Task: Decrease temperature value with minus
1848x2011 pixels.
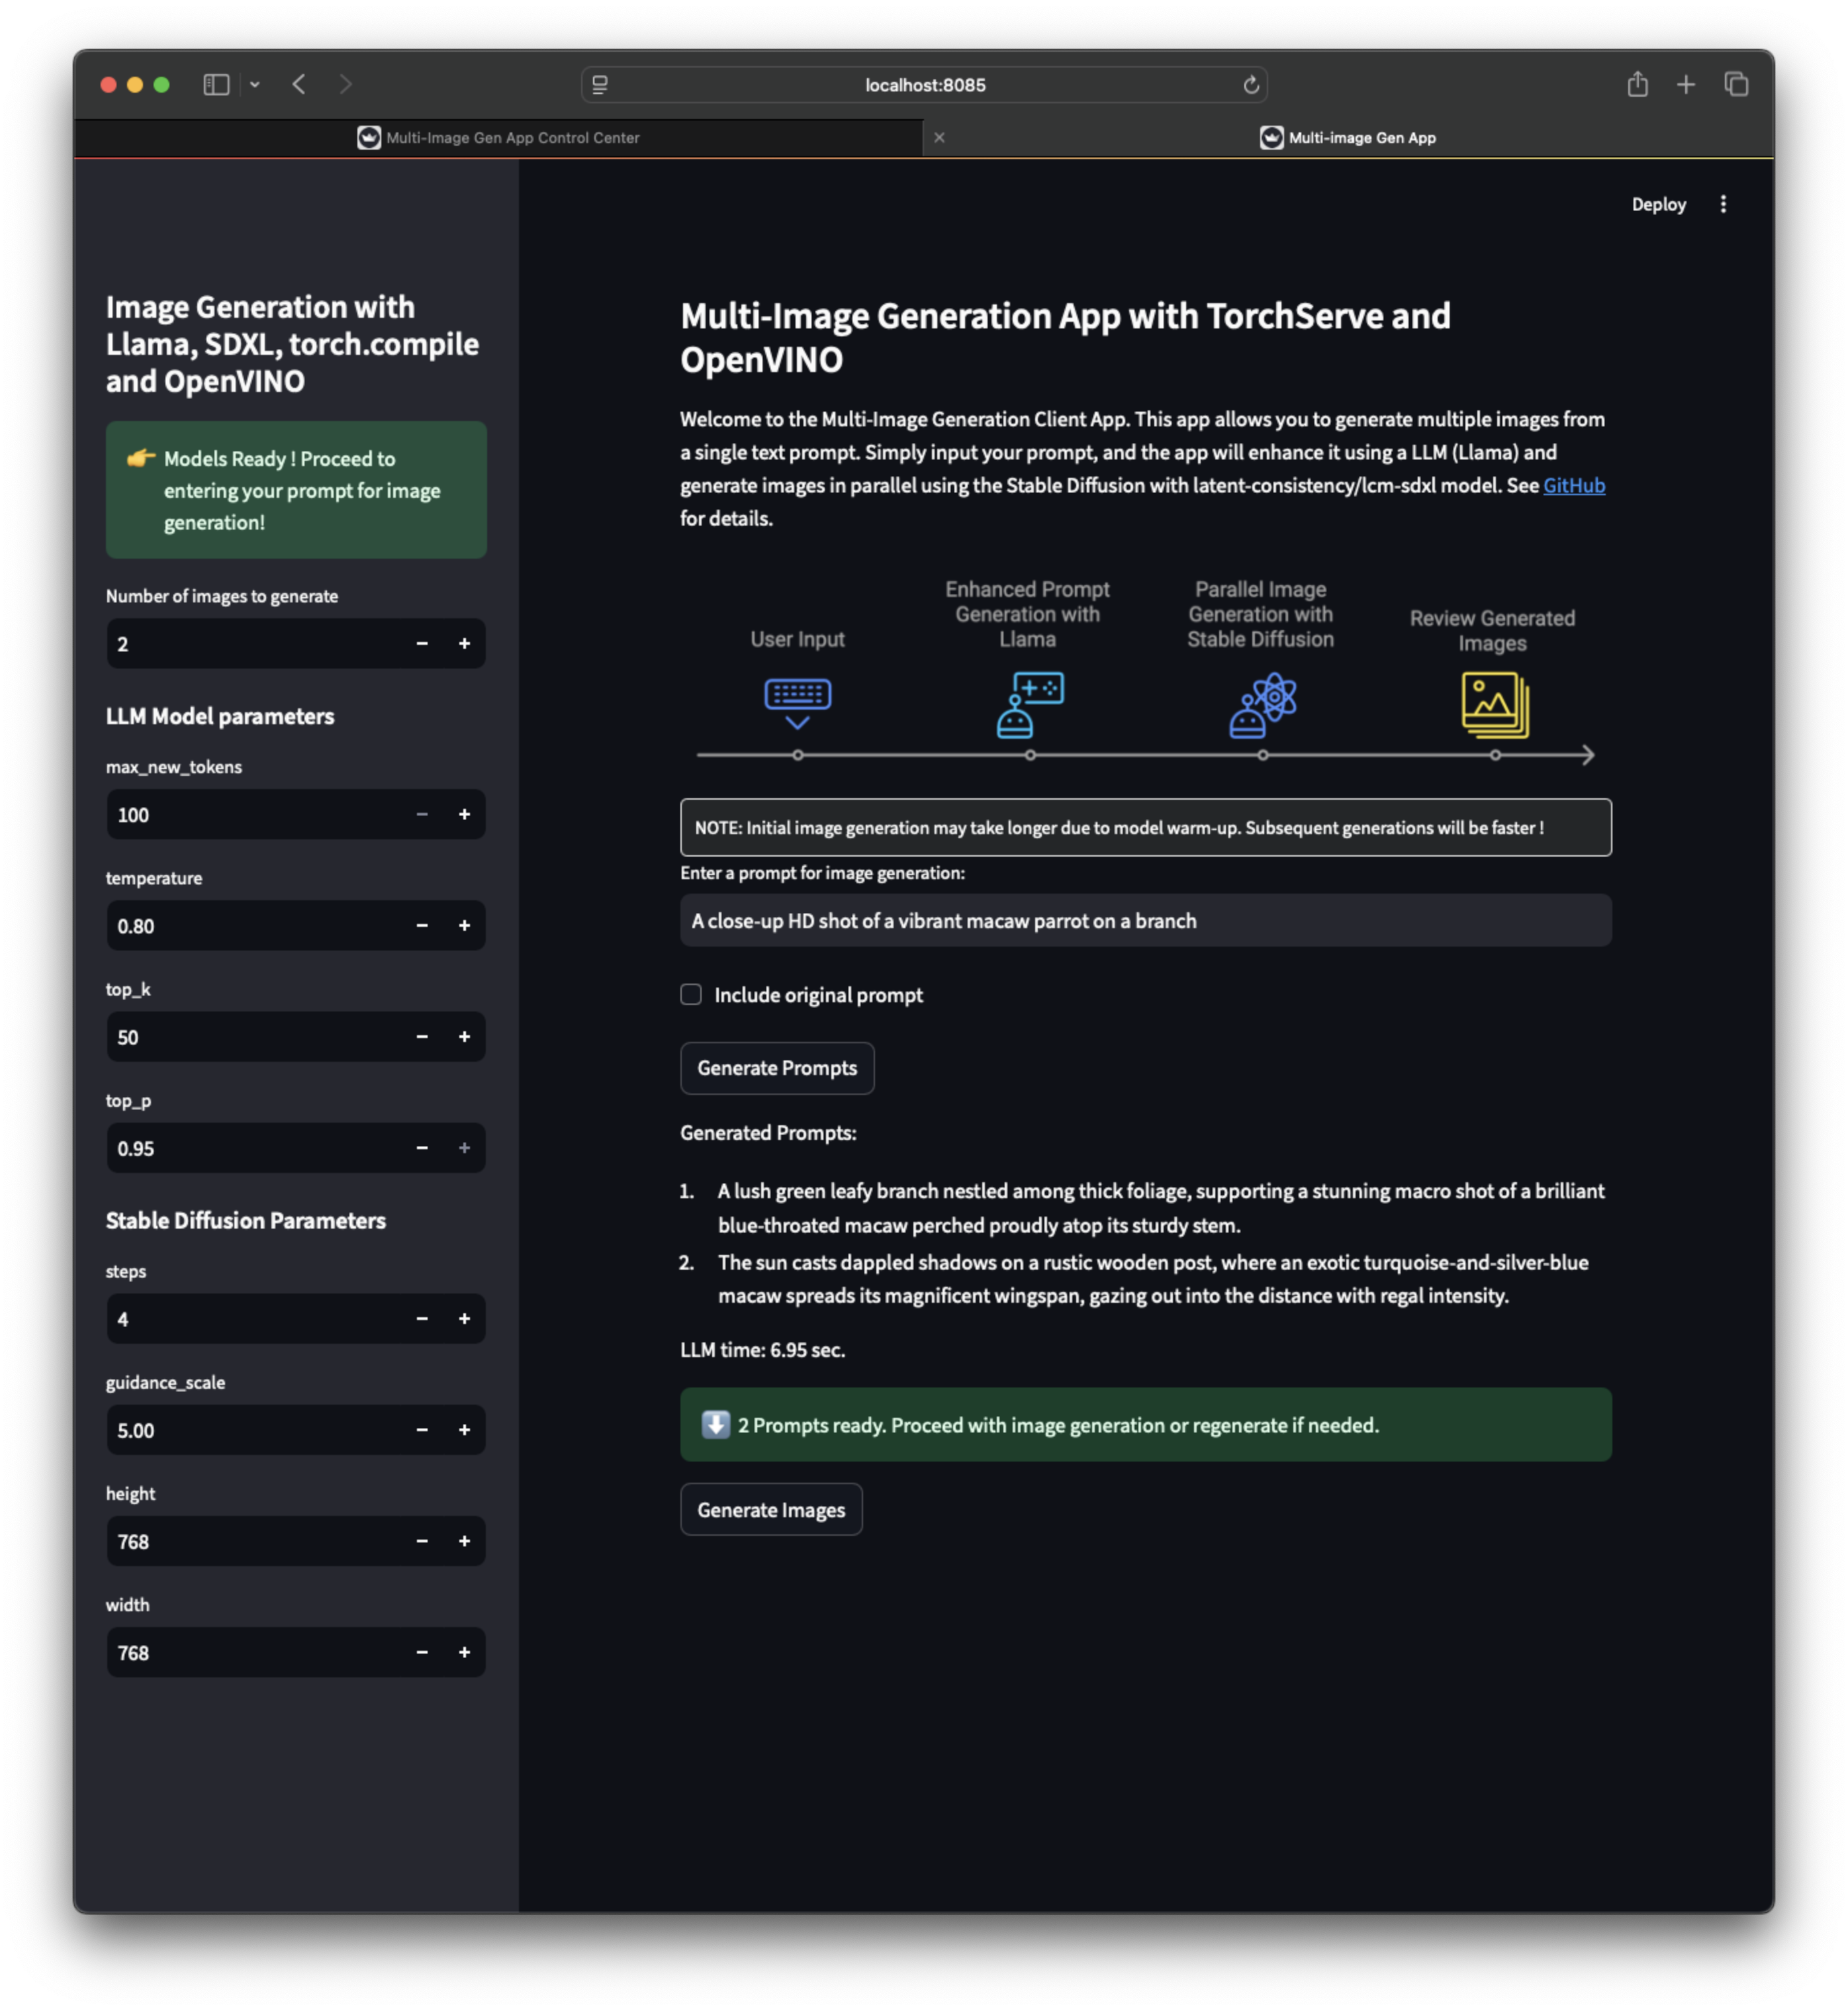Action: point(422,926)
